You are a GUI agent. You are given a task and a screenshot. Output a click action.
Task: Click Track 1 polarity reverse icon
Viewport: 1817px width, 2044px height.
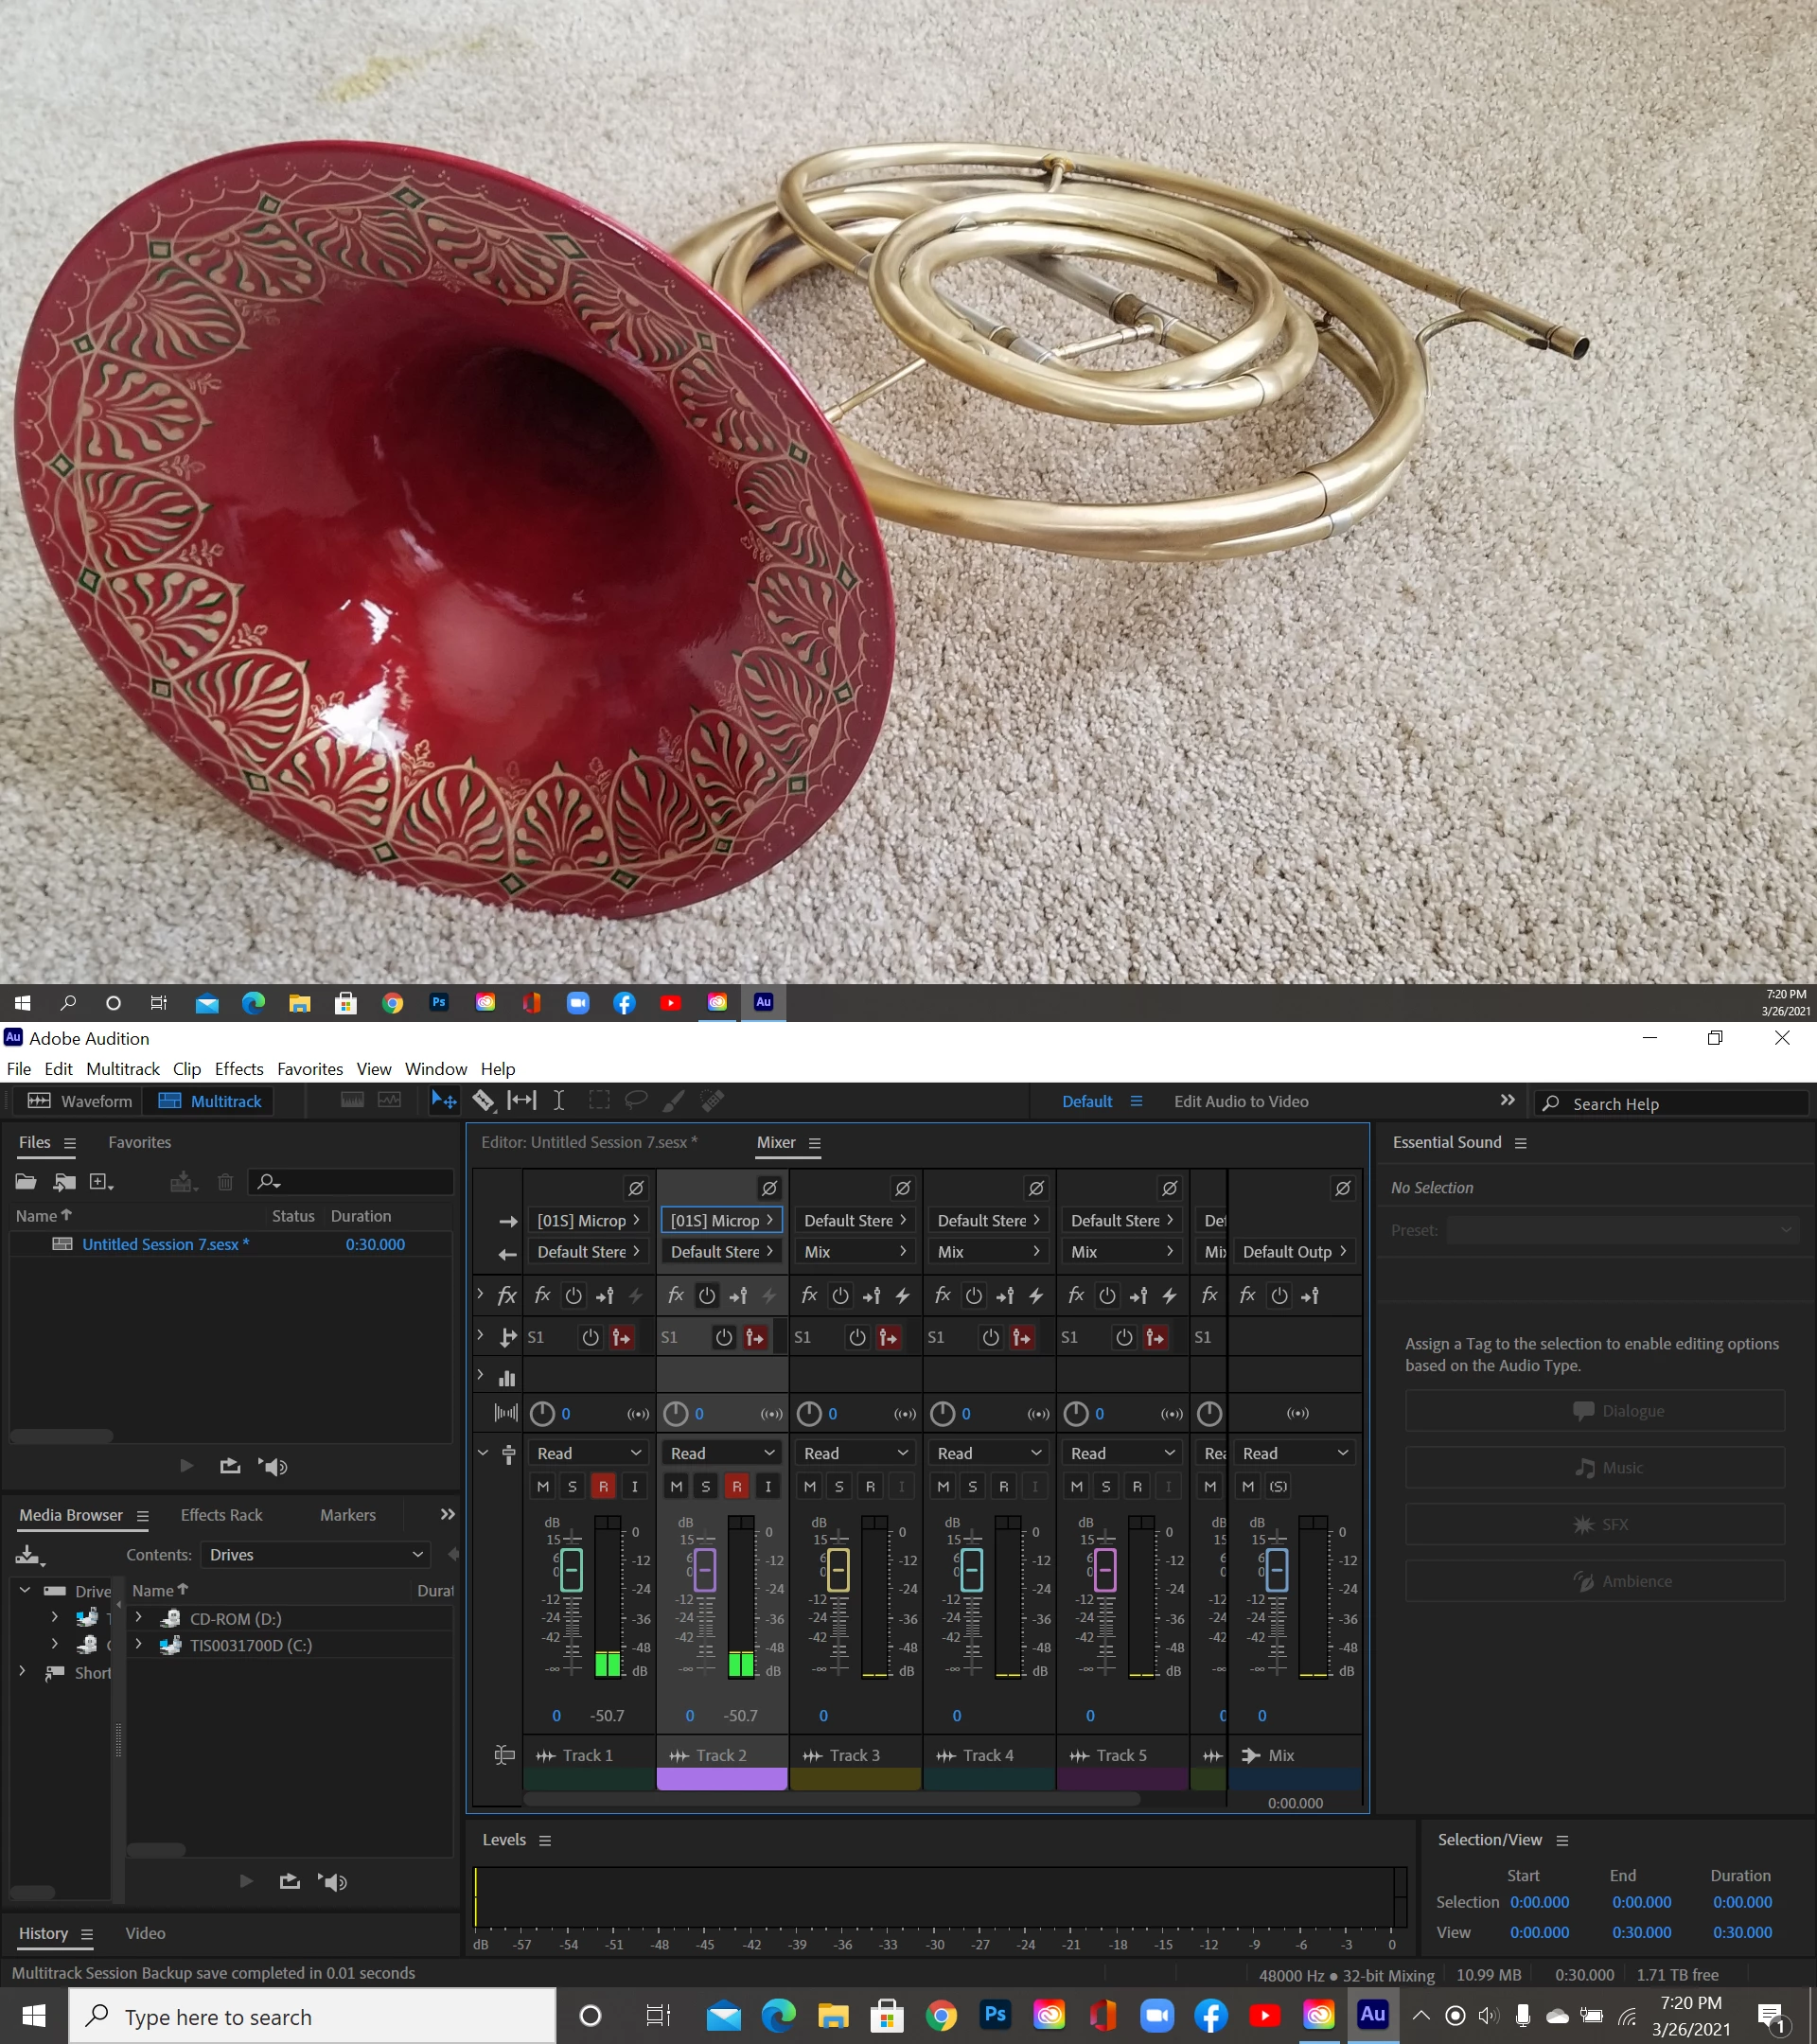point(636,1188)
